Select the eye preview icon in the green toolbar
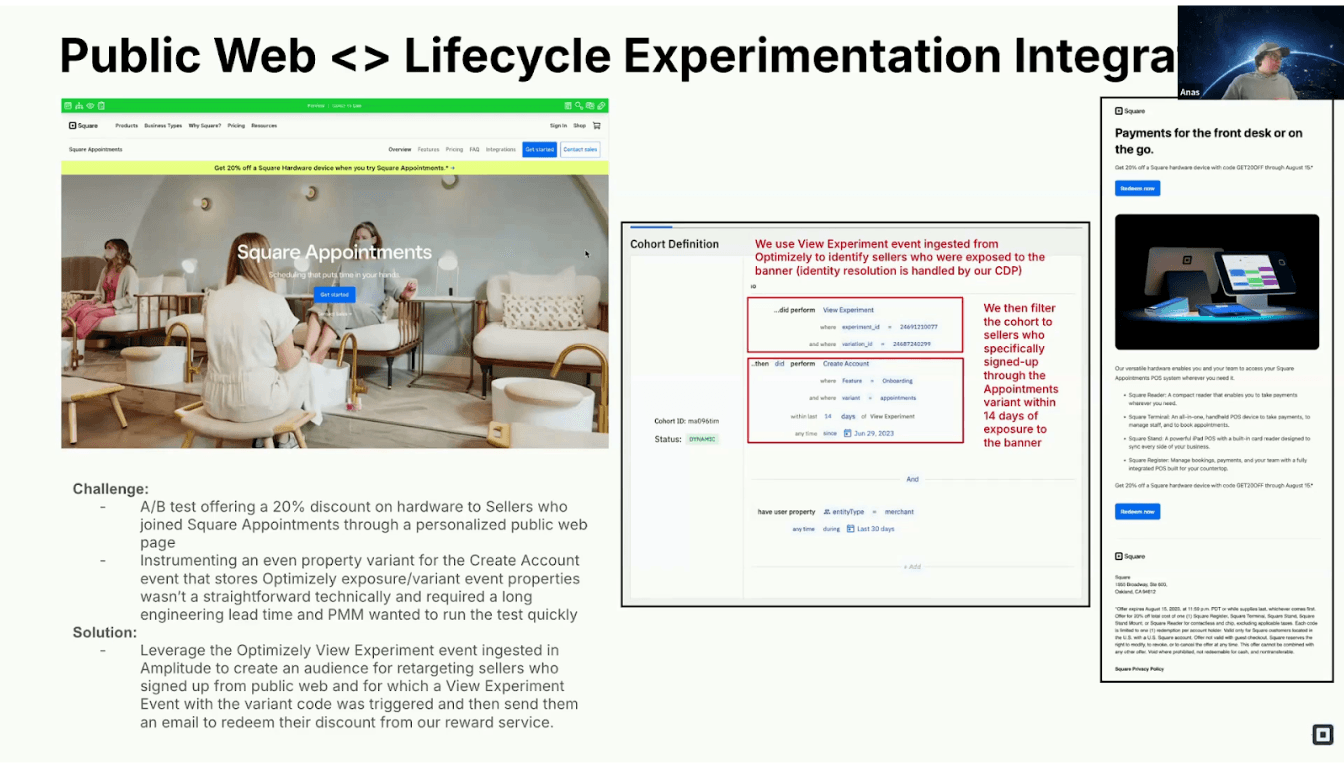 tap(90, 105)
